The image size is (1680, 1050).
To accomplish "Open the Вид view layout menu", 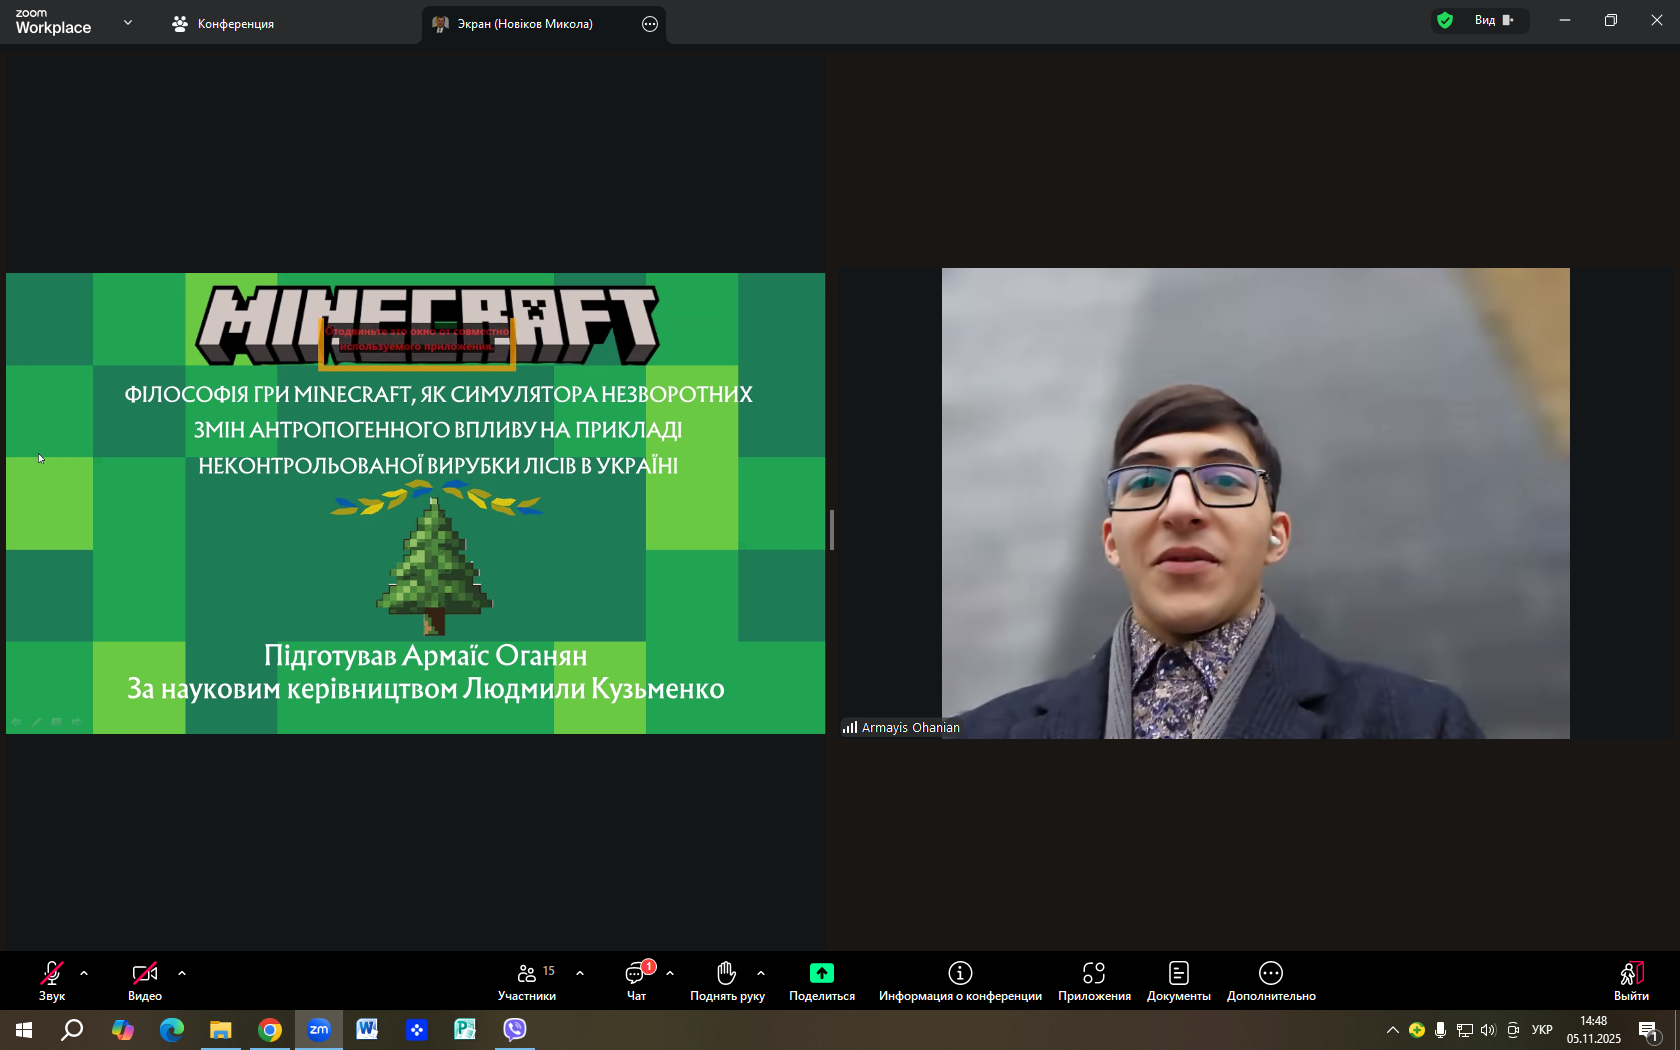I will 1494,20.
